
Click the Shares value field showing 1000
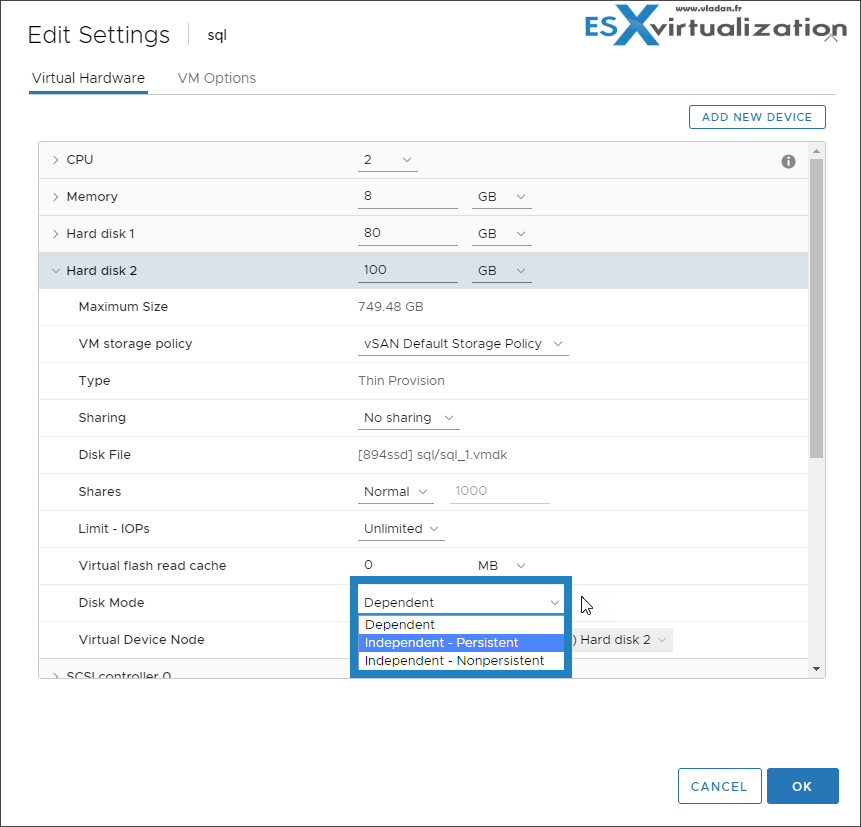[x=500, y=491]
